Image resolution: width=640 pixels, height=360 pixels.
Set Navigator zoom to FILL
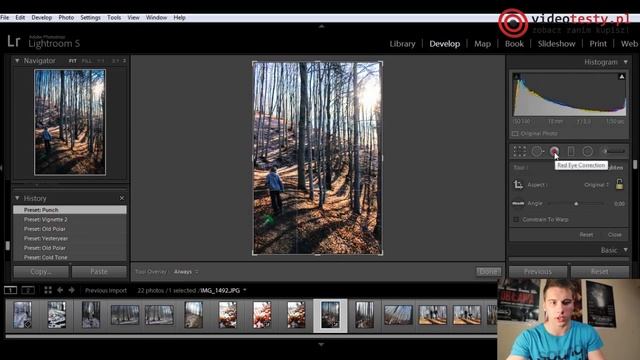87,61
